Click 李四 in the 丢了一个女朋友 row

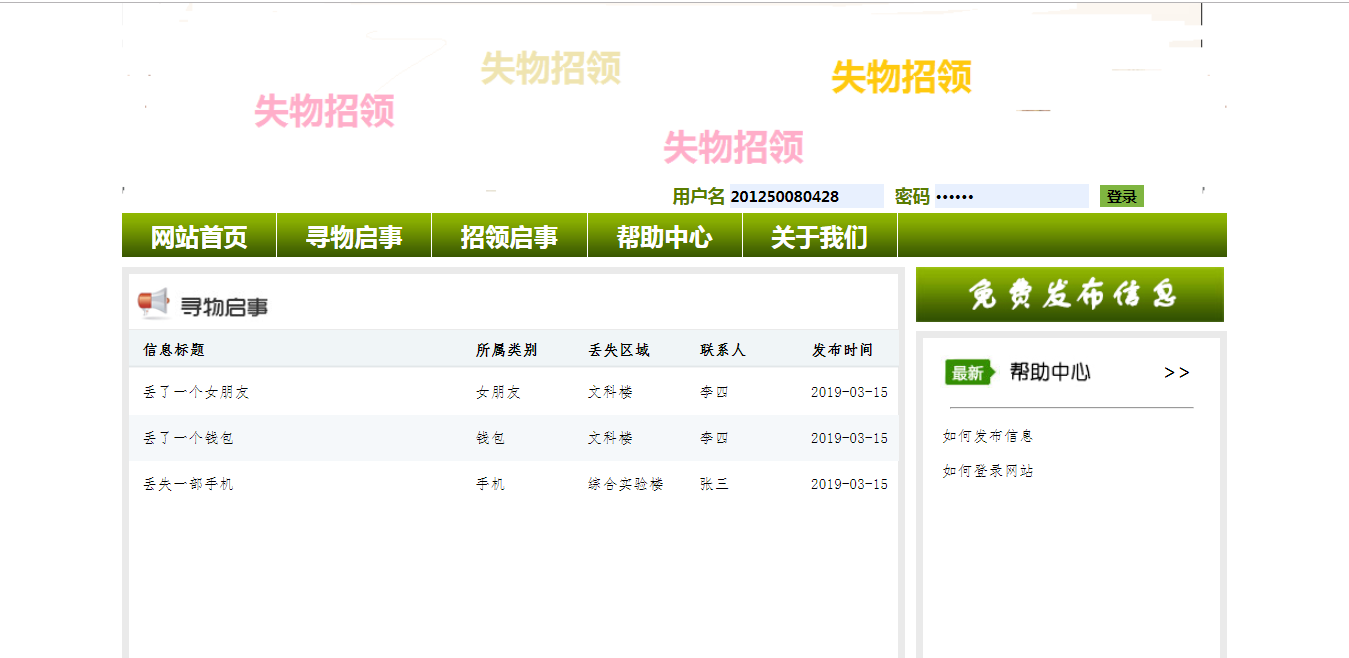(x=714, y=392)
